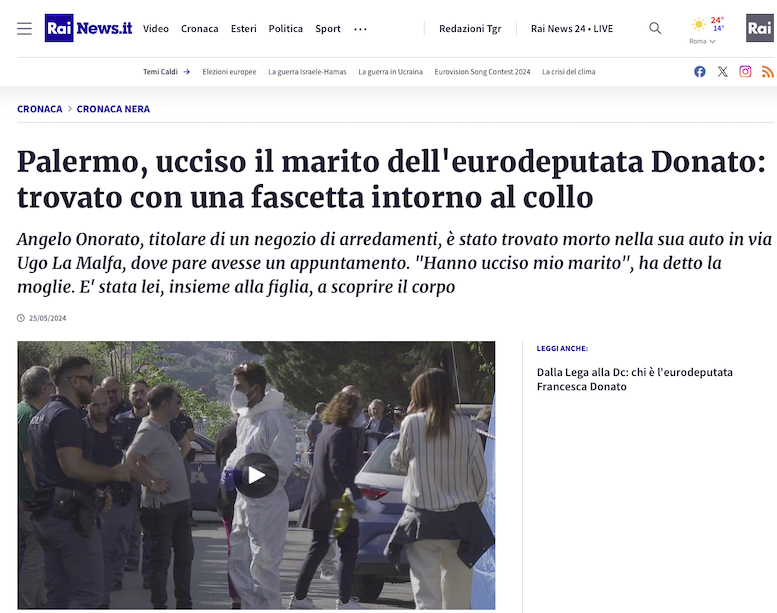Open Rai News Instagram profile
Screen dimensions: 777x613
[745, 72]
